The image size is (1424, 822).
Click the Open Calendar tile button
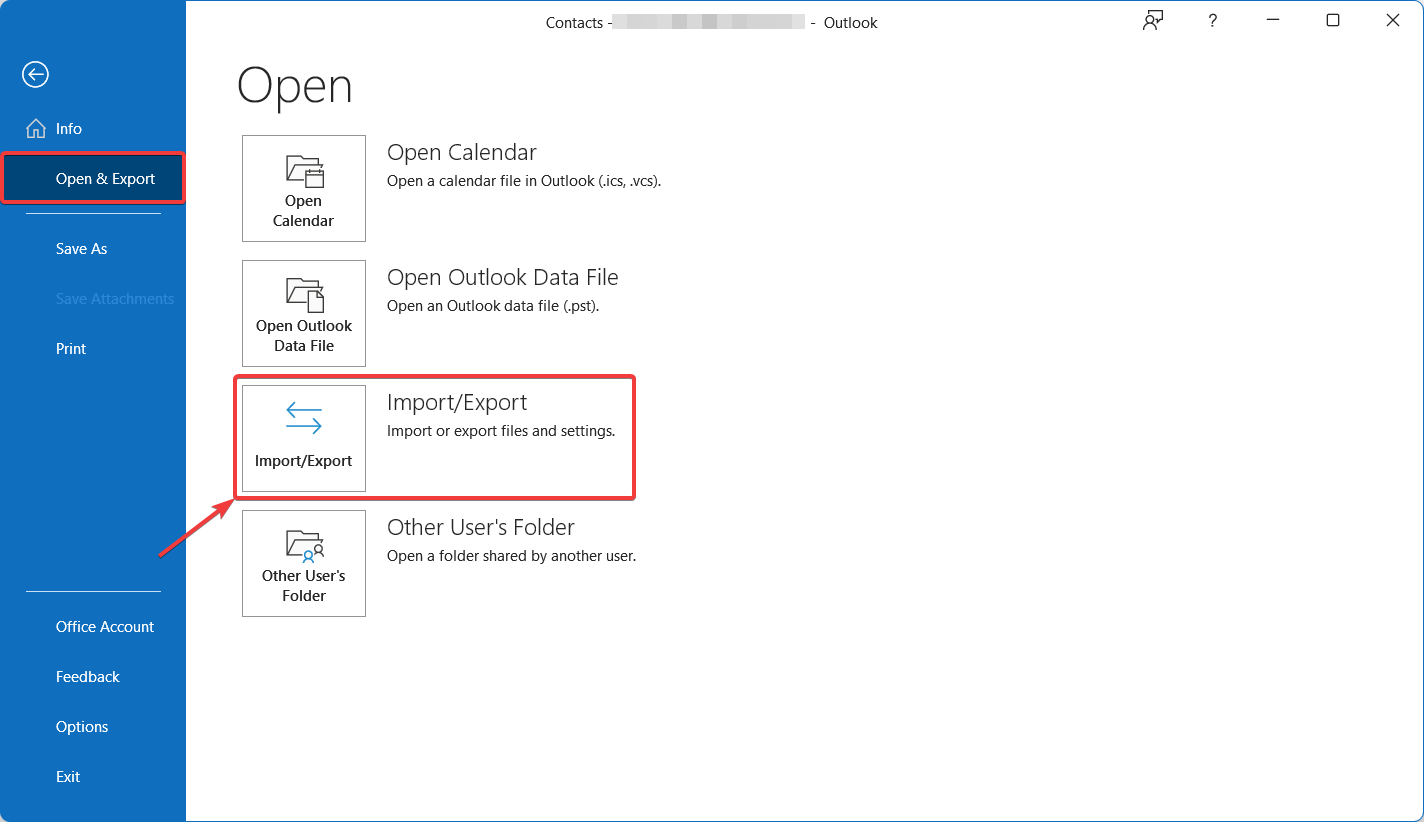click(304, 188)
